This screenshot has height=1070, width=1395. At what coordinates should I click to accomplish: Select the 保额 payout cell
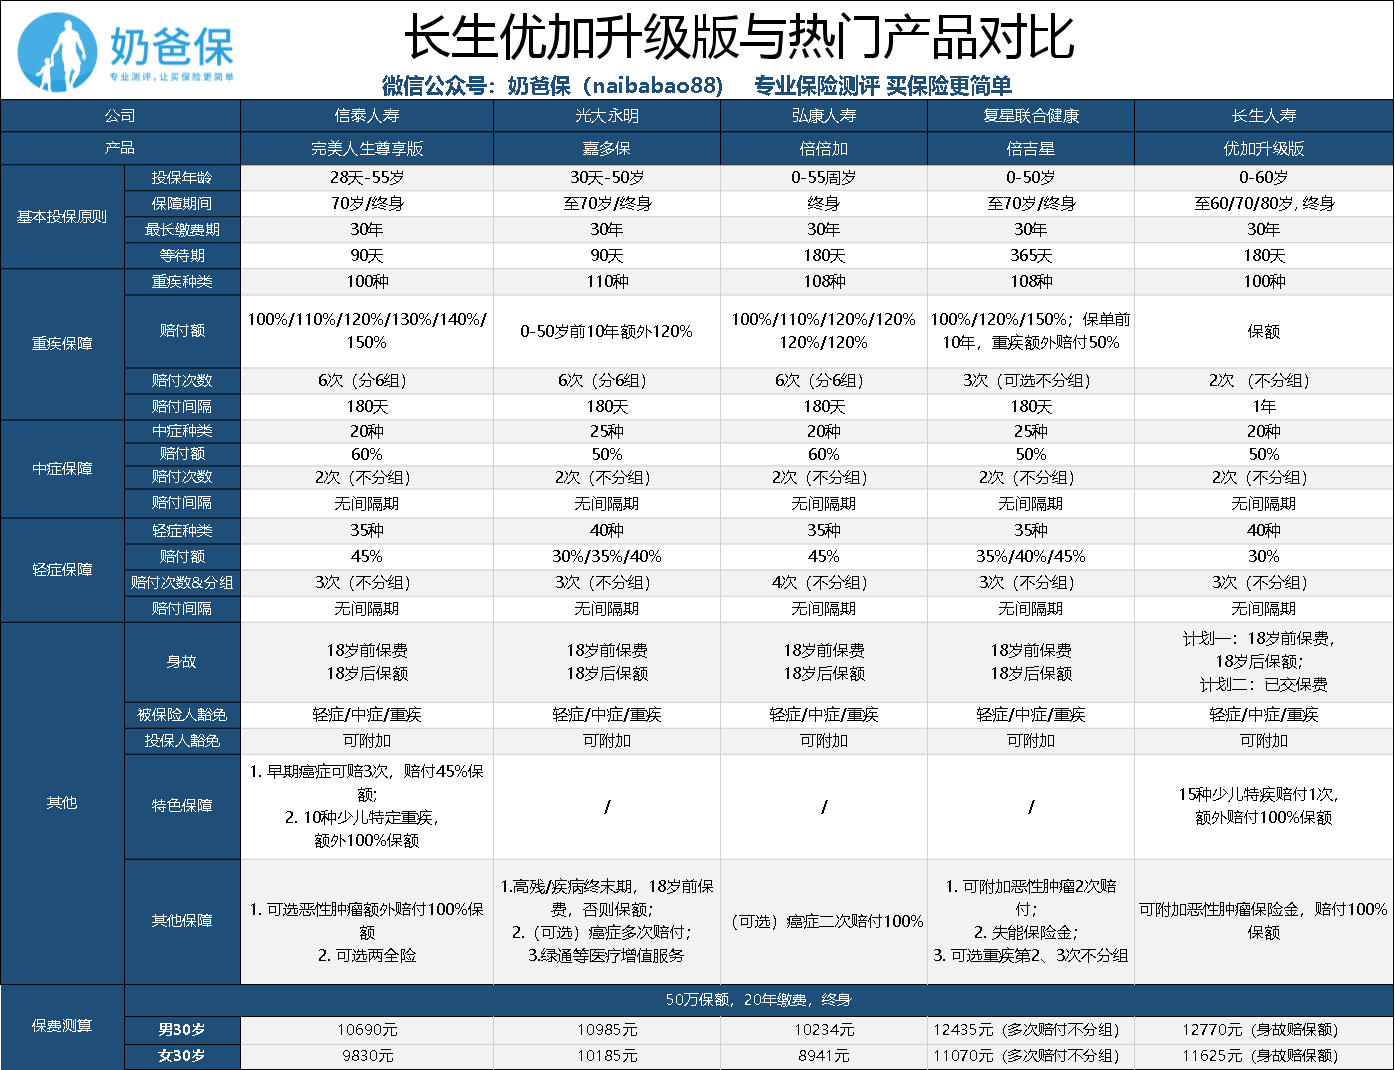tap(1264, 331)
